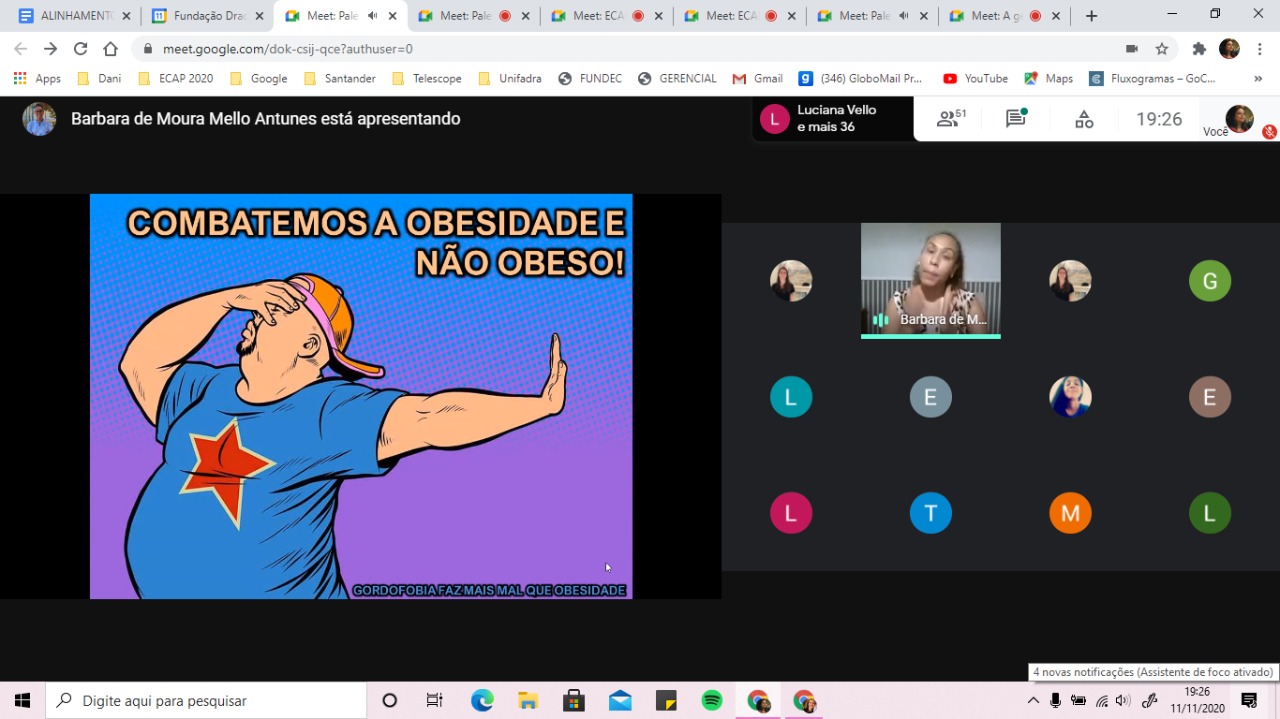Open Cortana circle on the taskbar

point(390,701)
